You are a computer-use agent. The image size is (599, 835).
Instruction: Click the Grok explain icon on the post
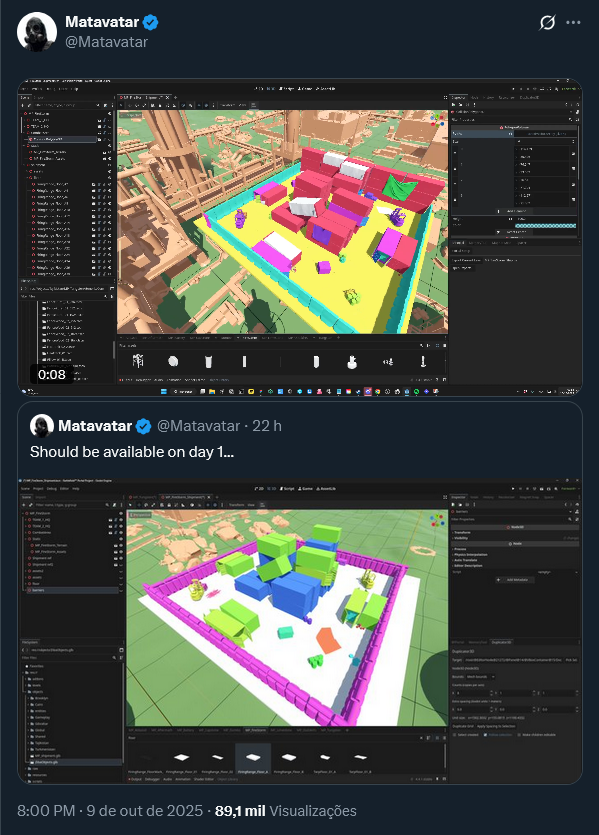click(547, 22)
